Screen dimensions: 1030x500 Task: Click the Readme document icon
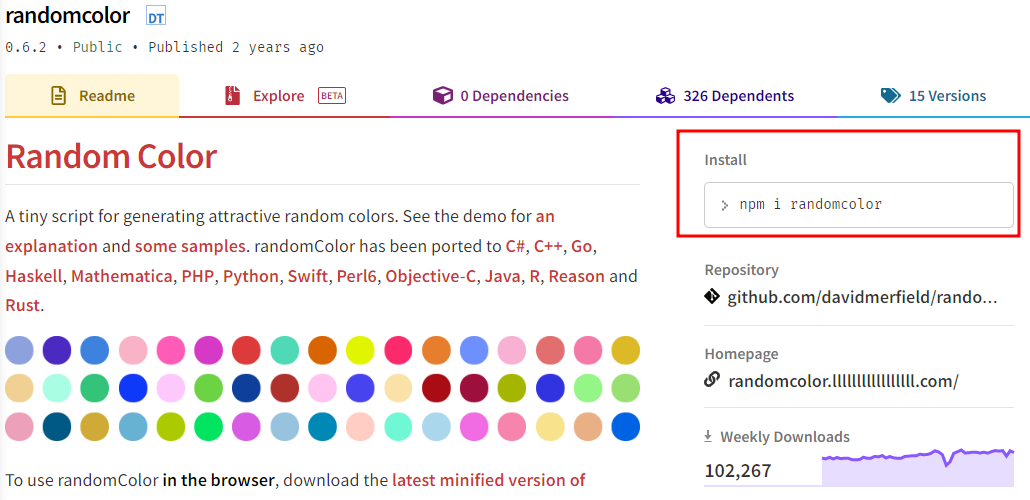click(59, 96)
